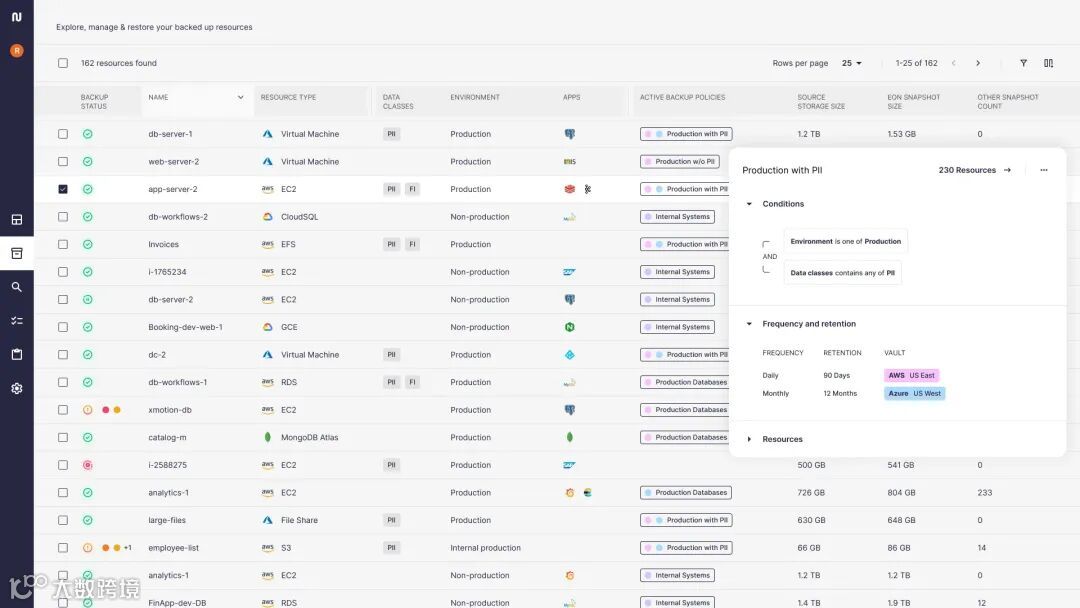Uncheck the app-server-2 row checkbox
1080x608 pixels.
coord(63,189)
